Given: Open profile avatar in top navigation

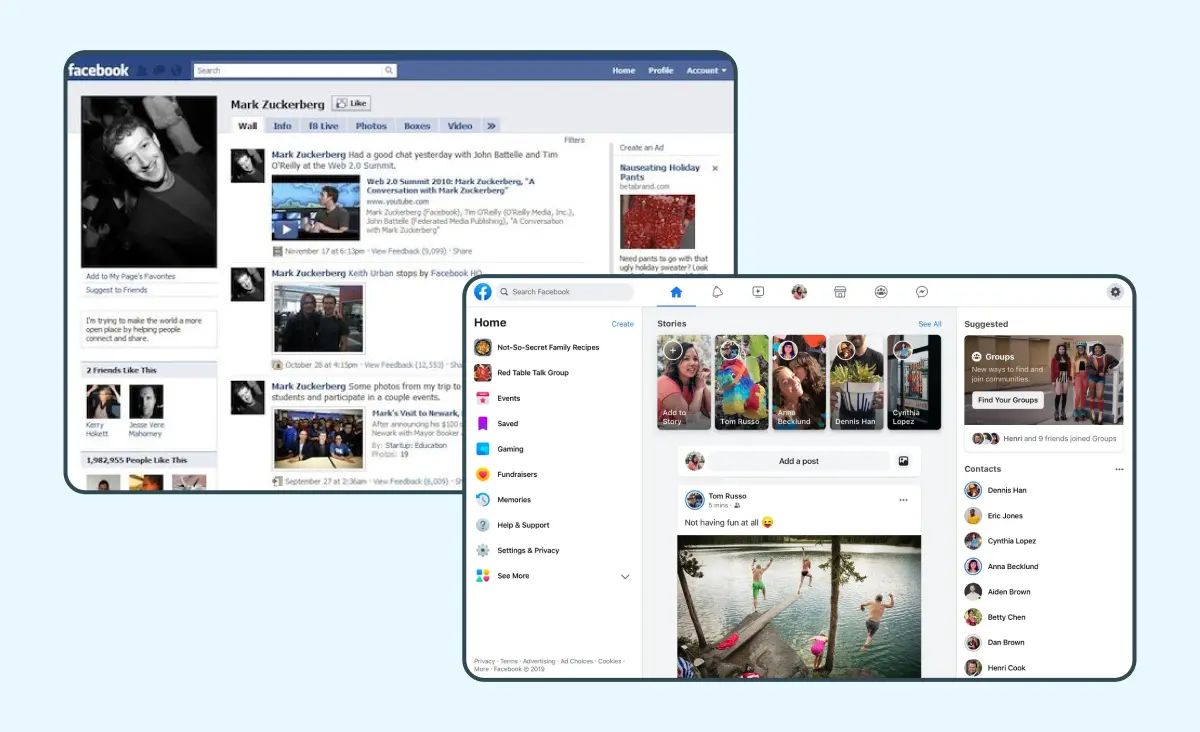Looking at the screenshot, I should coord(799,292).
